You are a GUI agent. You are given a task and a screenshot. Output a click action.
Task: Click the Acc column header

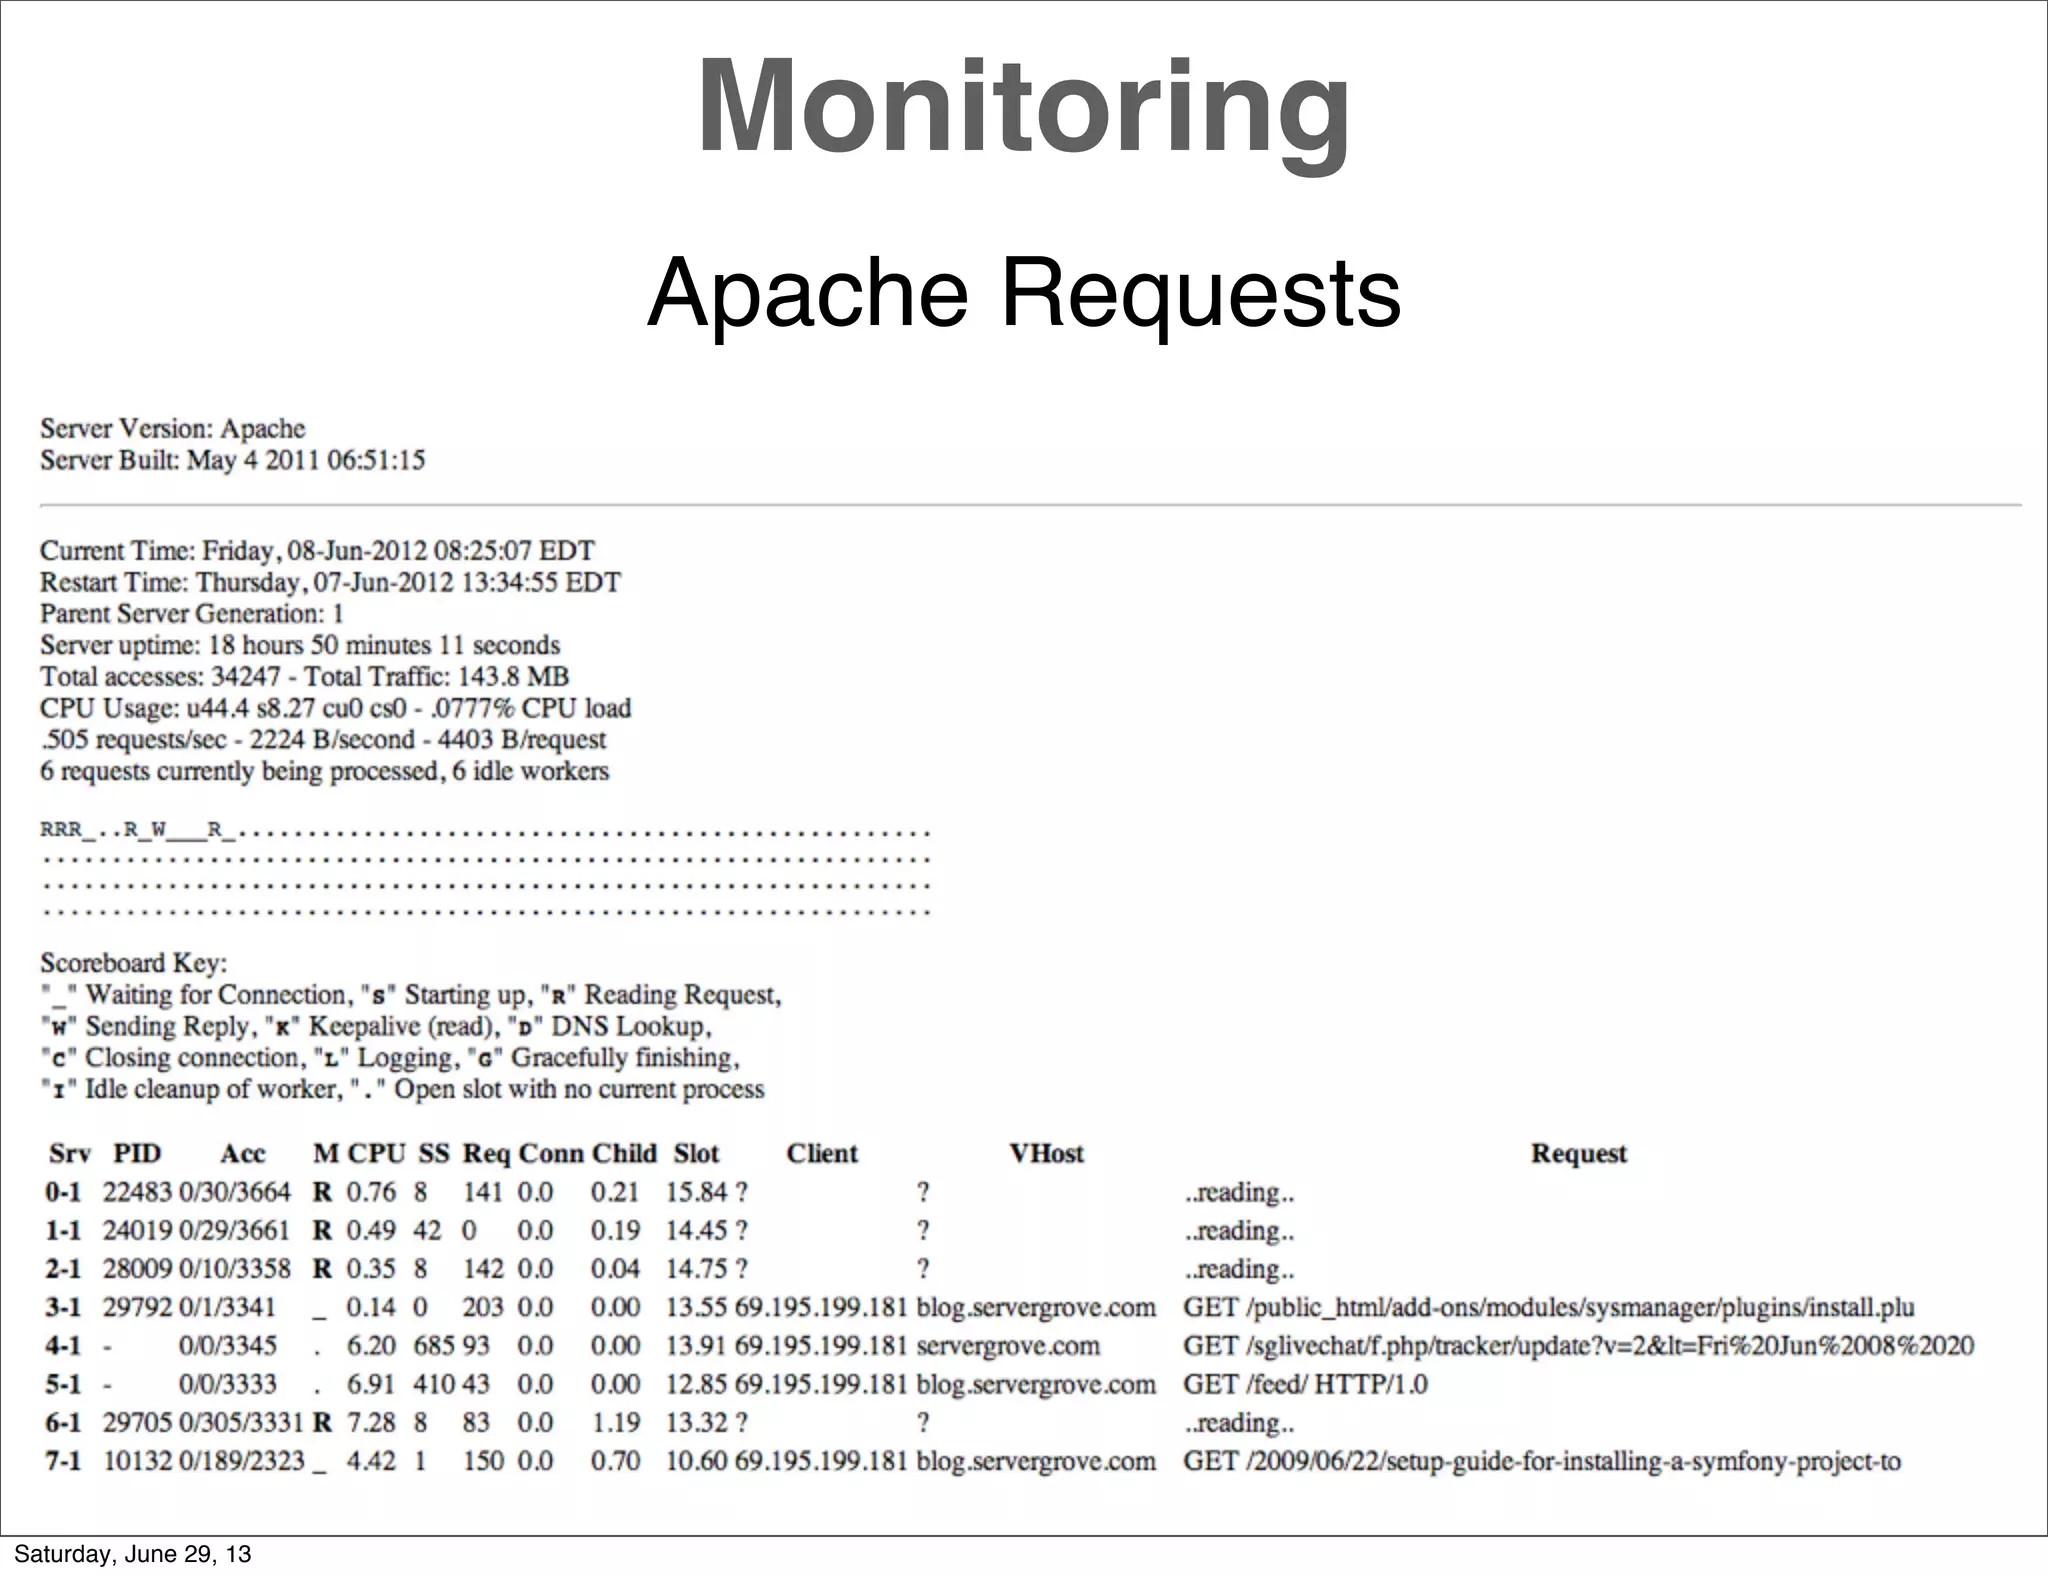pyautogui.click(x=243, y=1154)
